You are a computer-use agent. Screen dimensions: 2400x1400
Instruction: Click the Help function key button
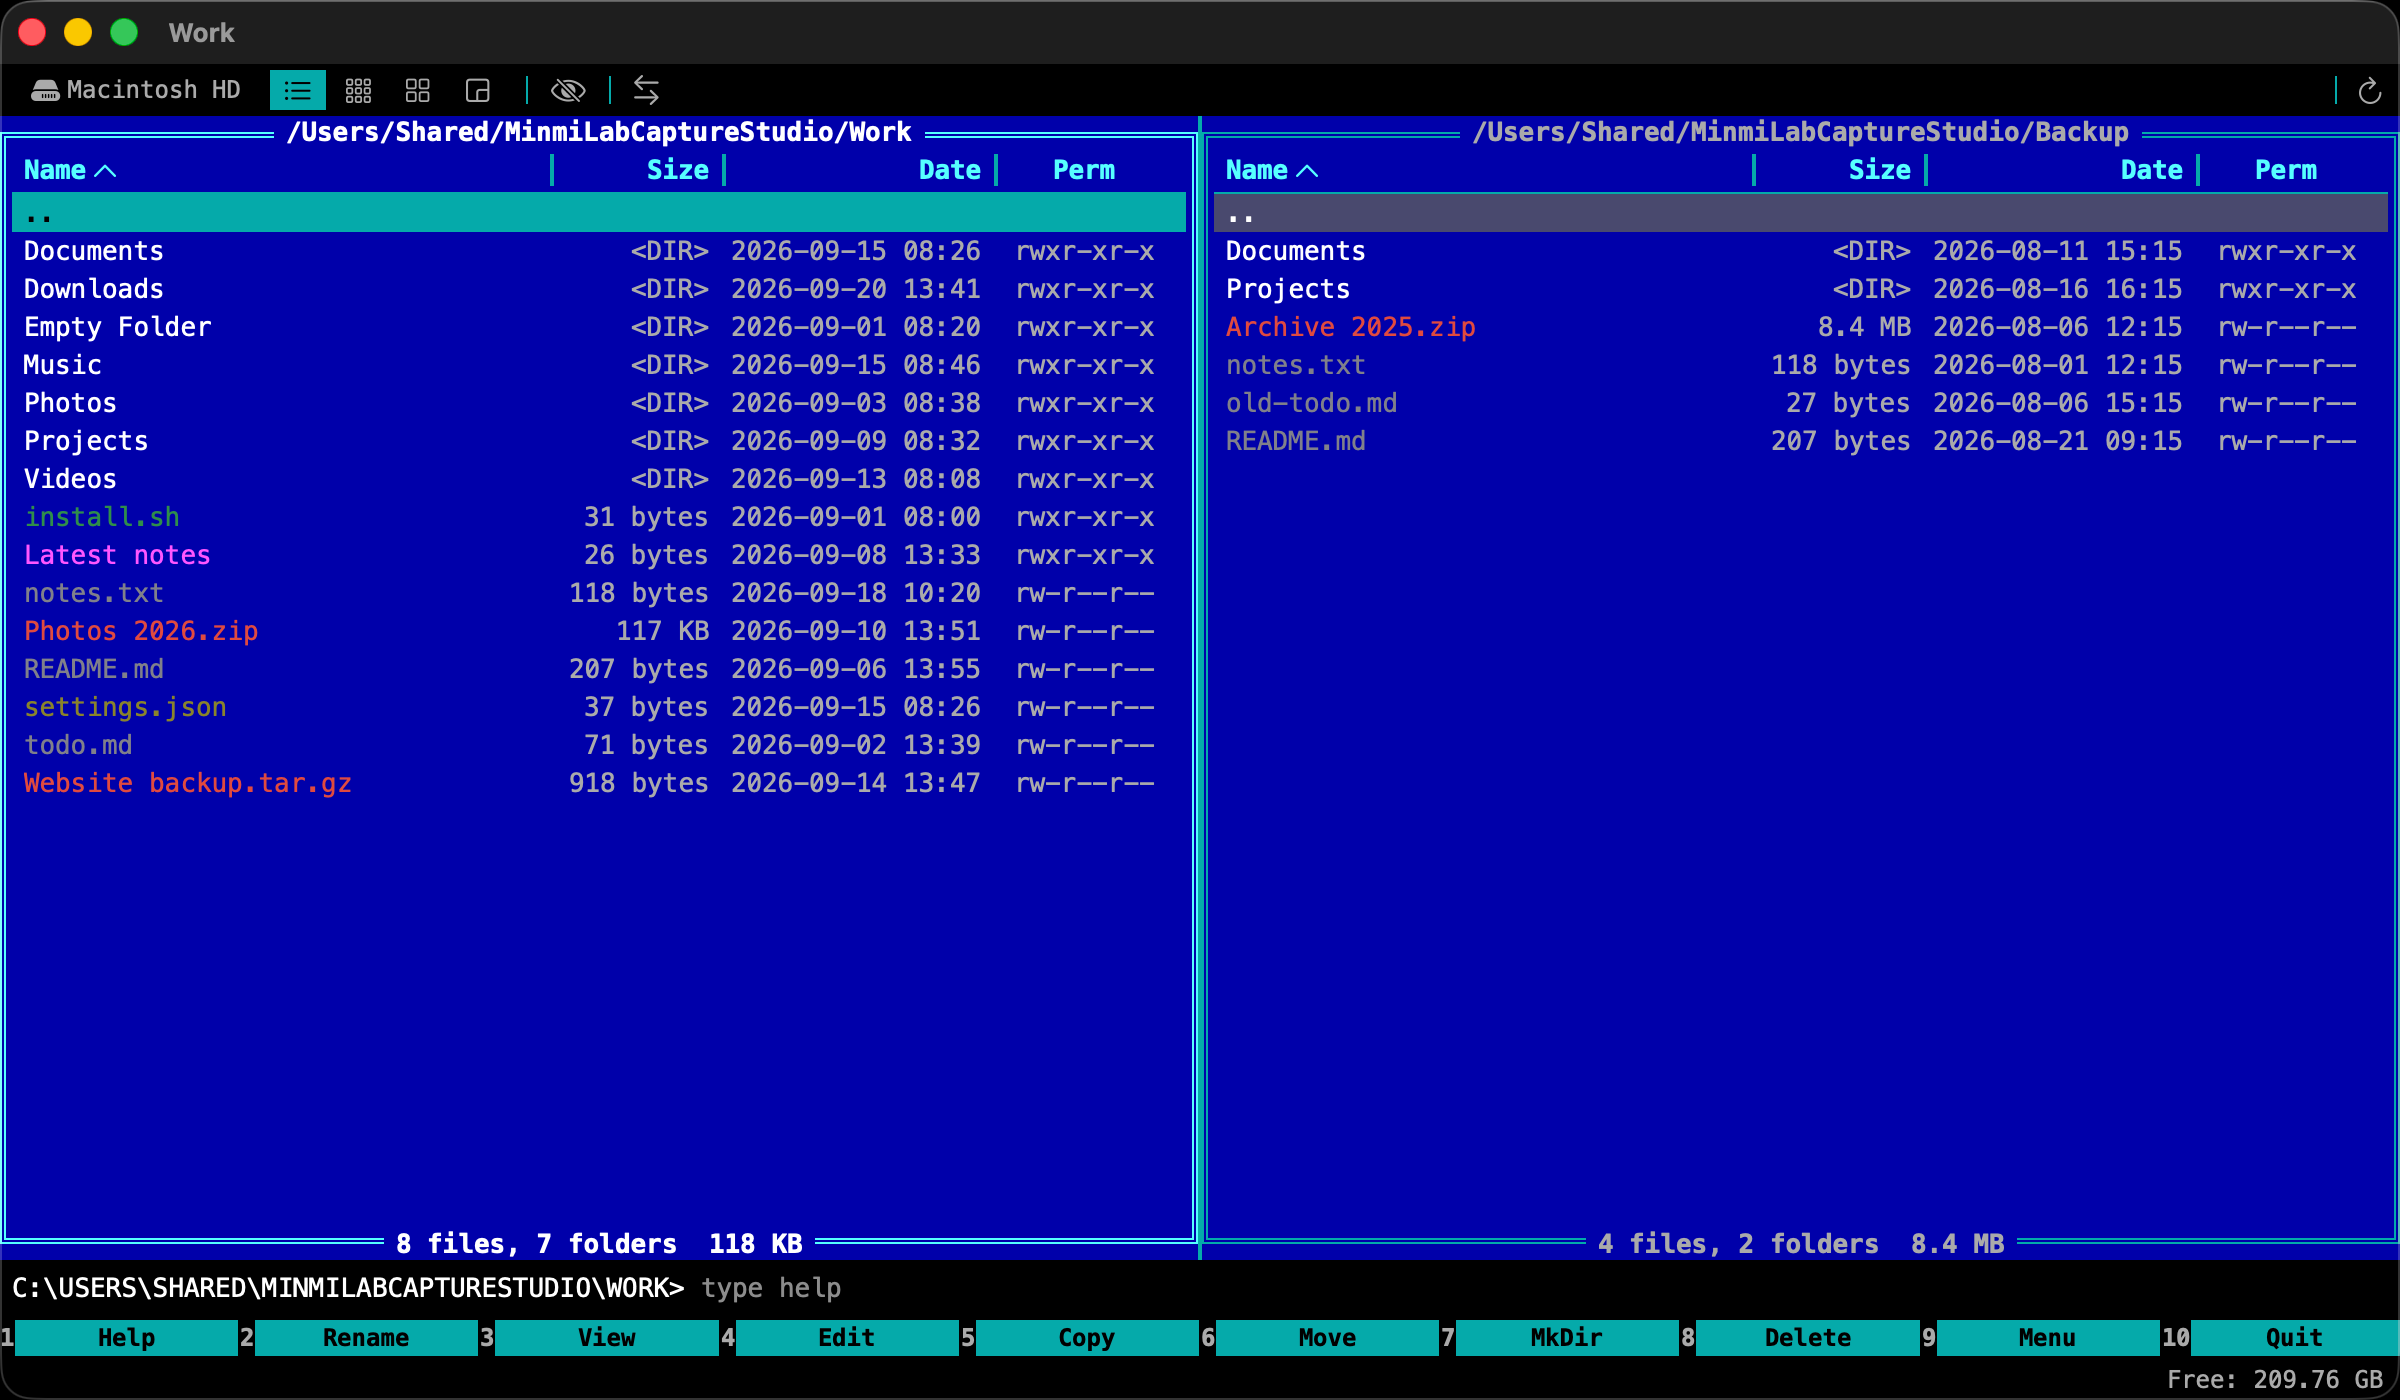pos(126,1337)
